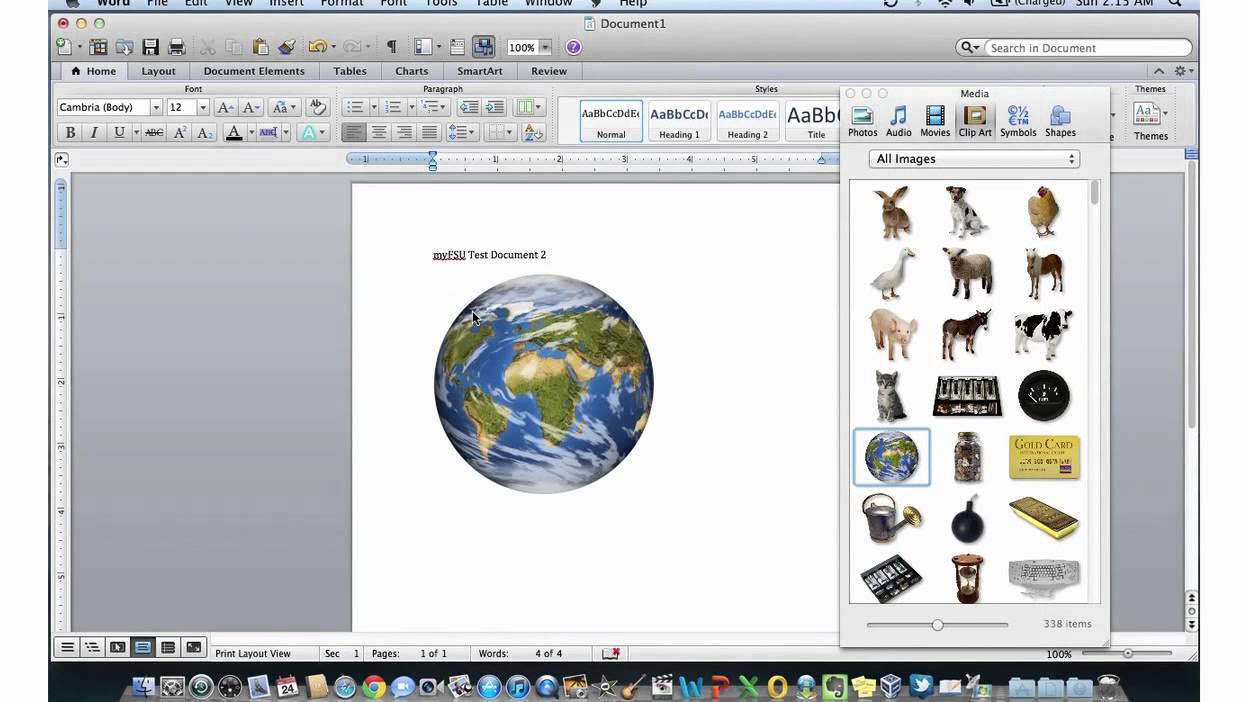
Task: Click the font color A swatch
Action: pyautogui.click(x=234, y=132)
